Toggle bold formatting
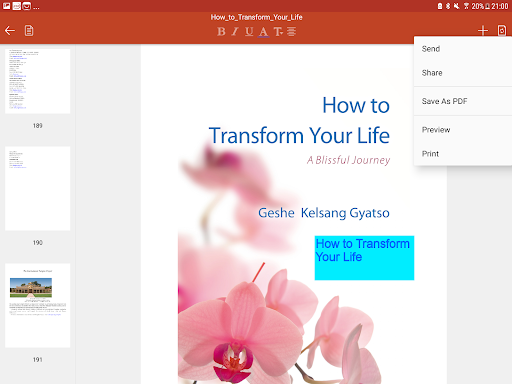The width and height of the screenshot is (512, 384). [x=221, y=31]
